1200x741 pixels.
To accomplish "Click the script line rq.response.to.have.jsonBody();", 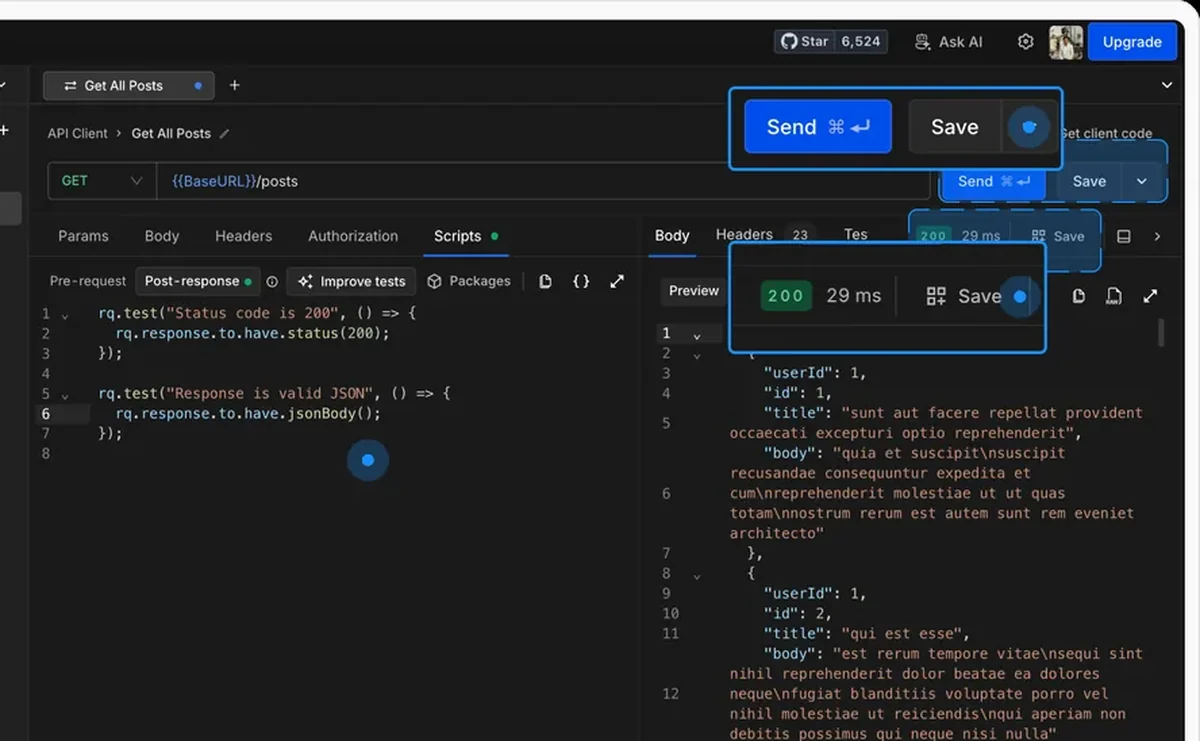I will (248, 413).
